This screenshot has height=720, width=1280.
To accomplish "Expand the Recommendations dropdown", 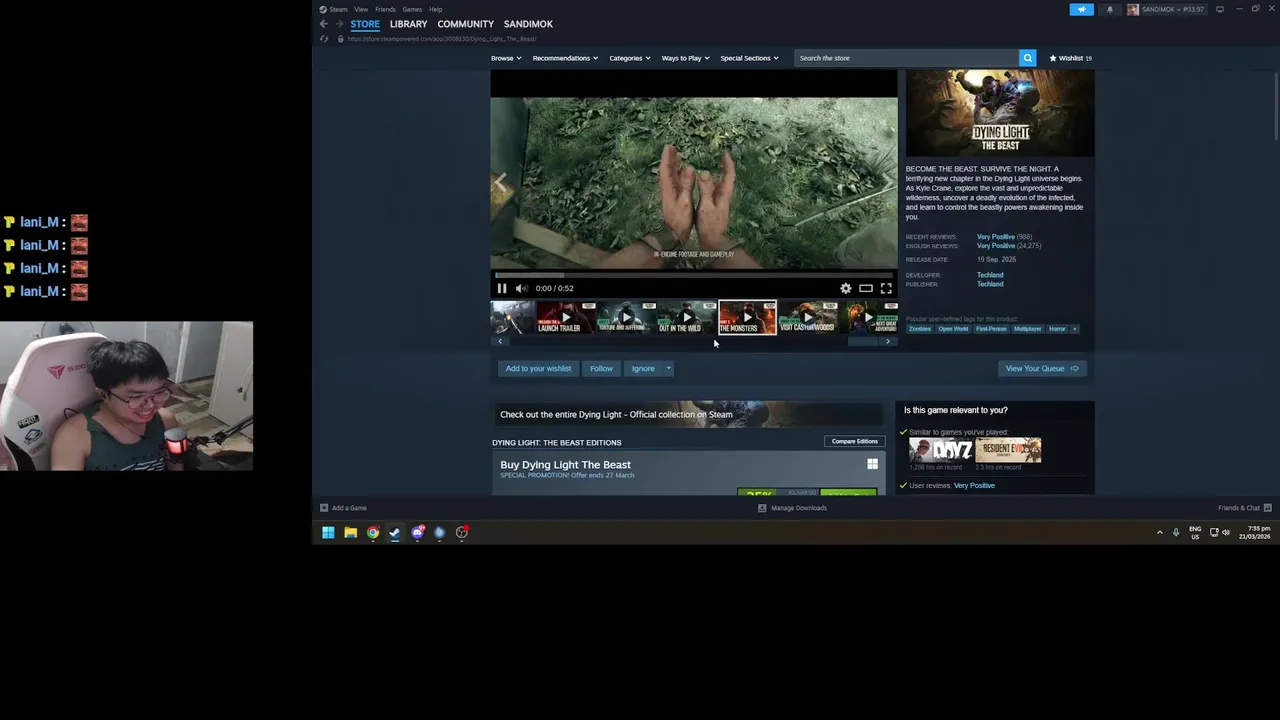I will 565,58.
